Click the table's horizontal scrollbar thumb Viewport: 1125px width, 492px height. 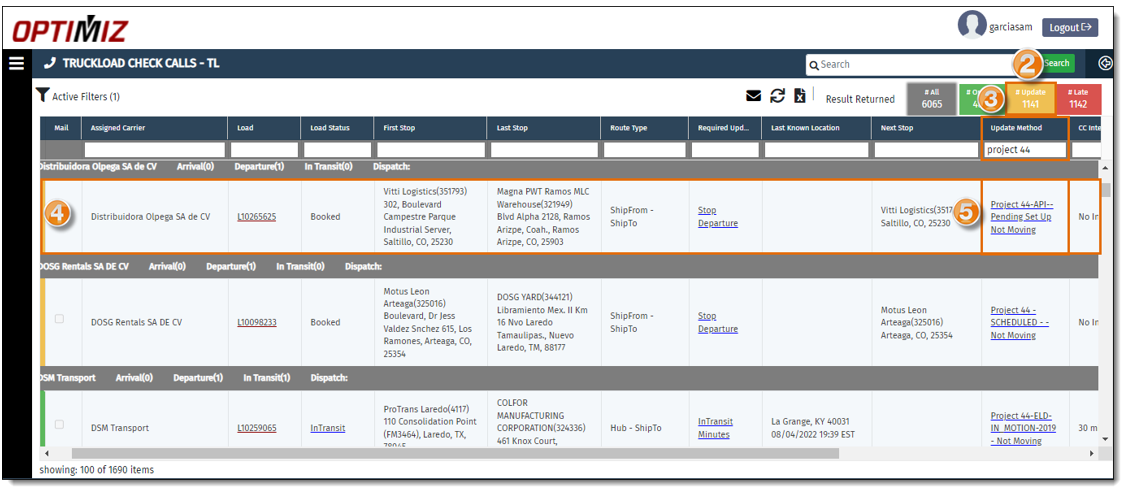pyautogui.click(x=455, y=453)
